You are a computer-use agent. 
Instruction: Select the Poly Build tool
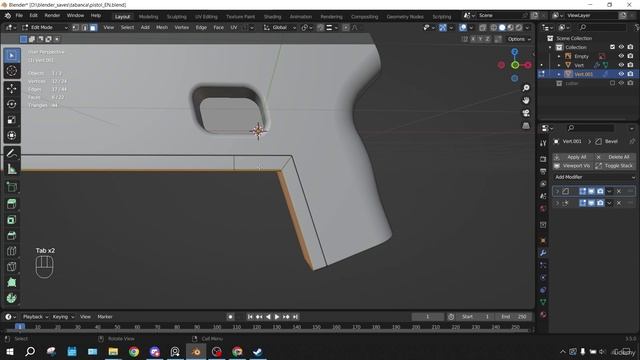click(12, 282)
